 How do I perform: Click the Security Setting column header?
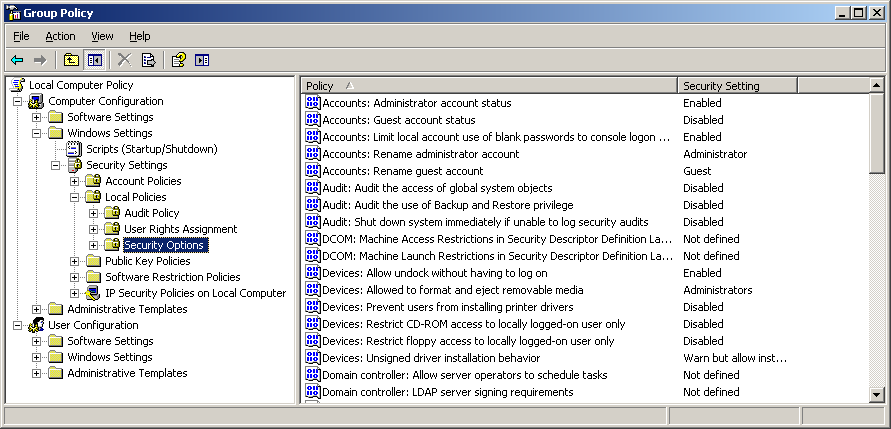pos(772,86)
